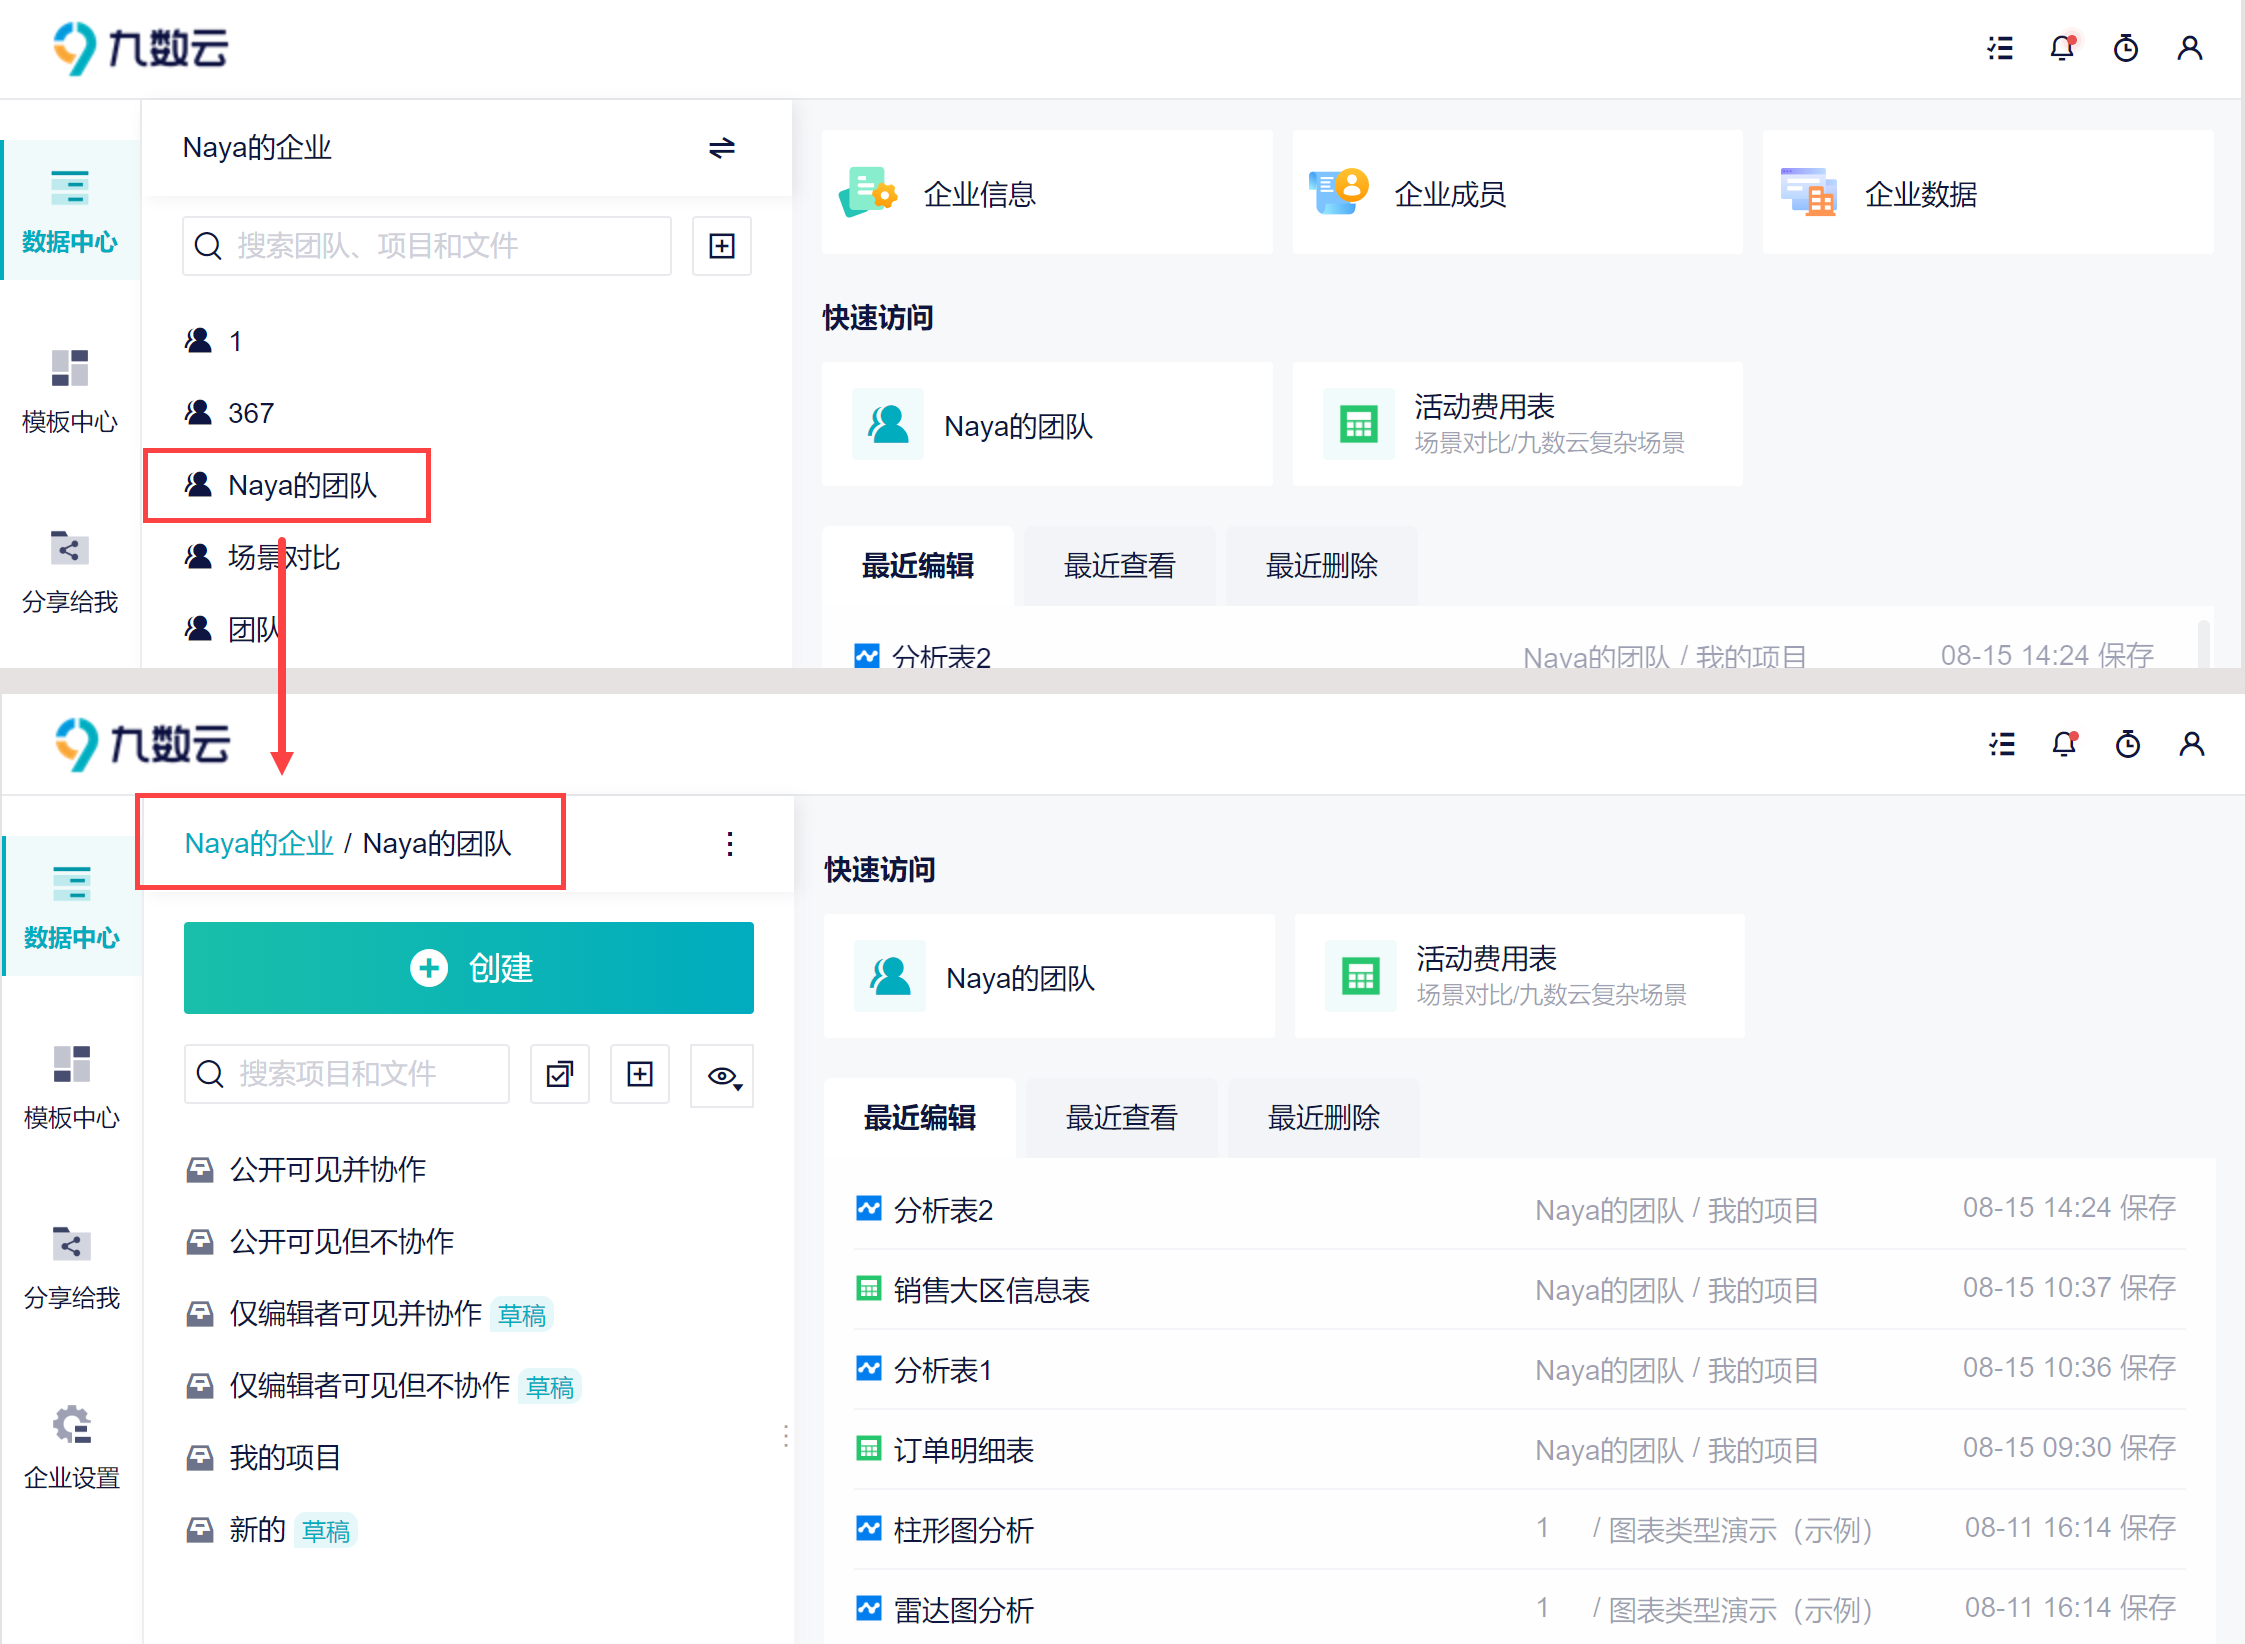Click the 九数云 logo in the upper screenshot
This screenshot has width=2245, height=1644.
tap(141, 48)
